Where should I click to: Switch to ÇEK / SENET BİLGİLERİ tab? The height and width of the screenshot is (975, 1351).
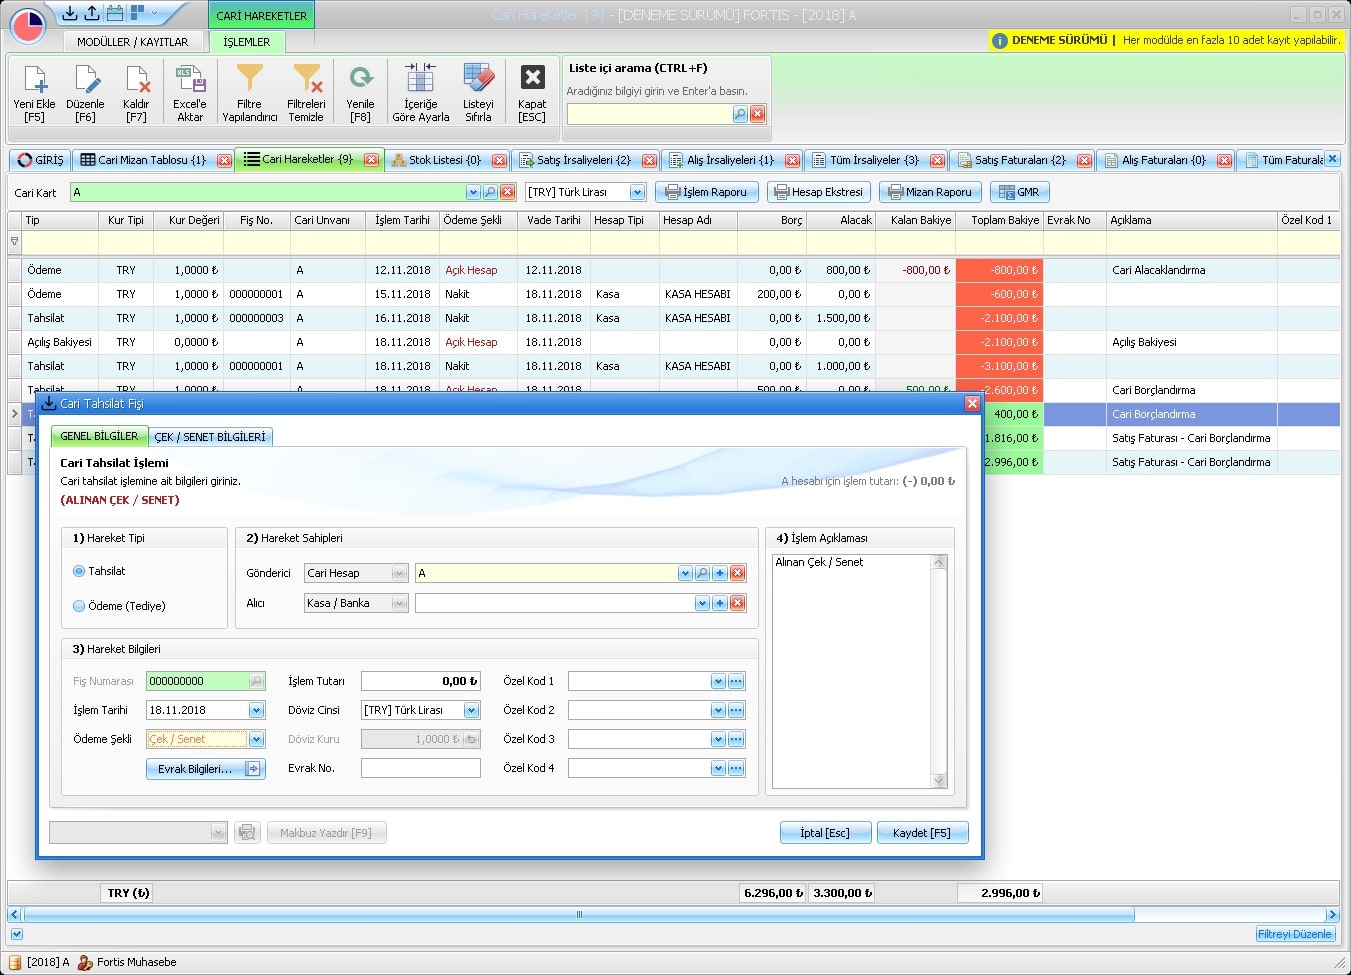coord(210,437)
